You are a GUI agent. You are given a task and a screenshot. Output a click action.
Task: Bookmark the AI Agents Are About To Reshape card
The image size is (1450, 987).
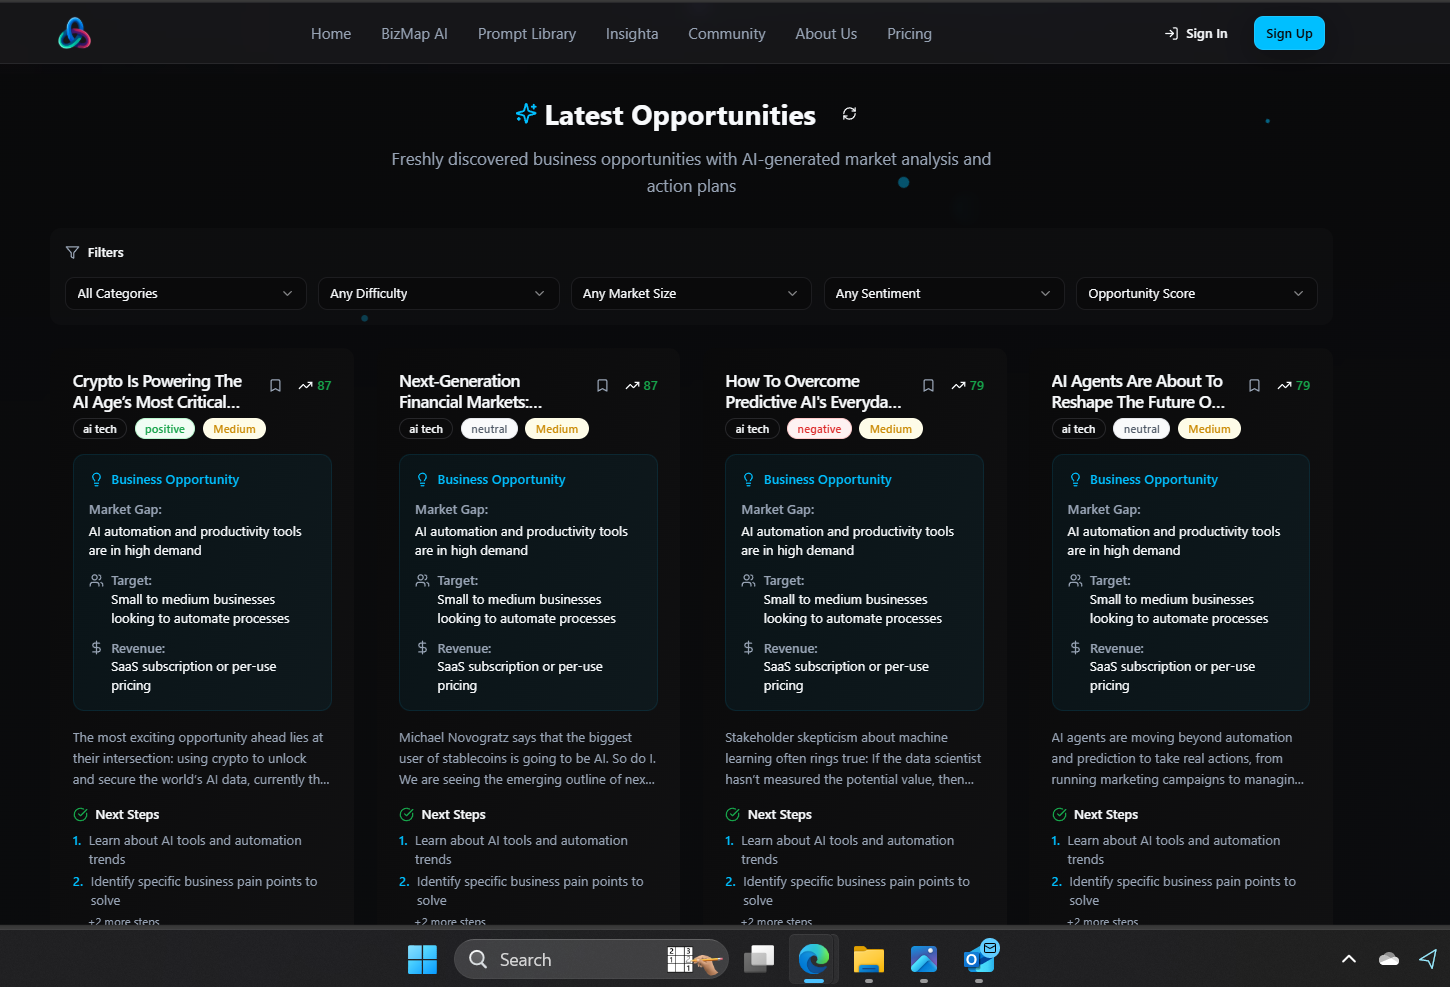1254,385
